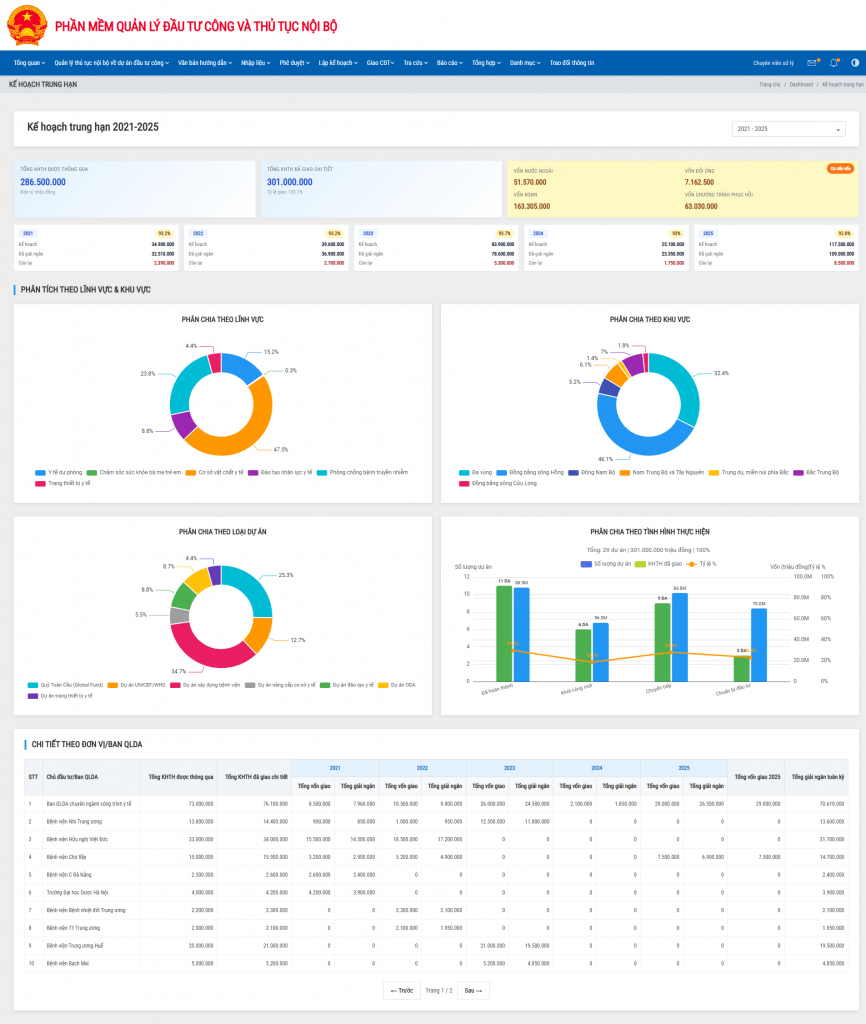Toggle the dark mode contrast icon
Image resolution: width=866 pixels, height=1024 pixels.
tap(855, 63)
